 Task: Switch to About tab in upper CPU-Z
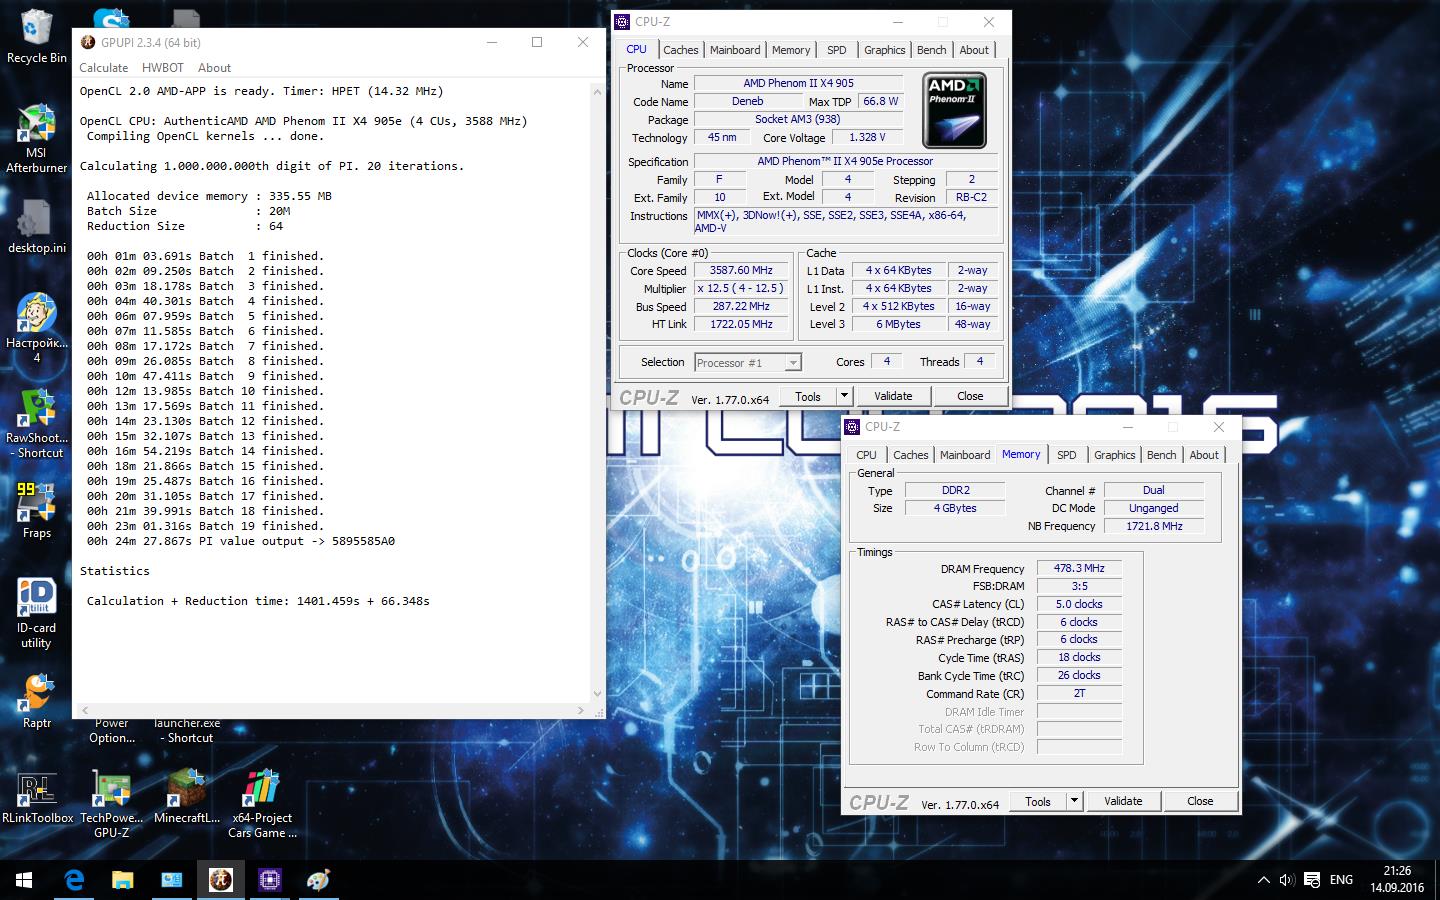[974, 50]
